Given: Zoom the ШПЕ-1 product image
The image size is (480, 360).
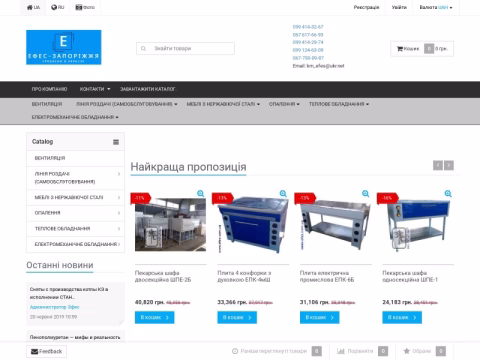Looking at the screenshot, I should coord(448,193).
